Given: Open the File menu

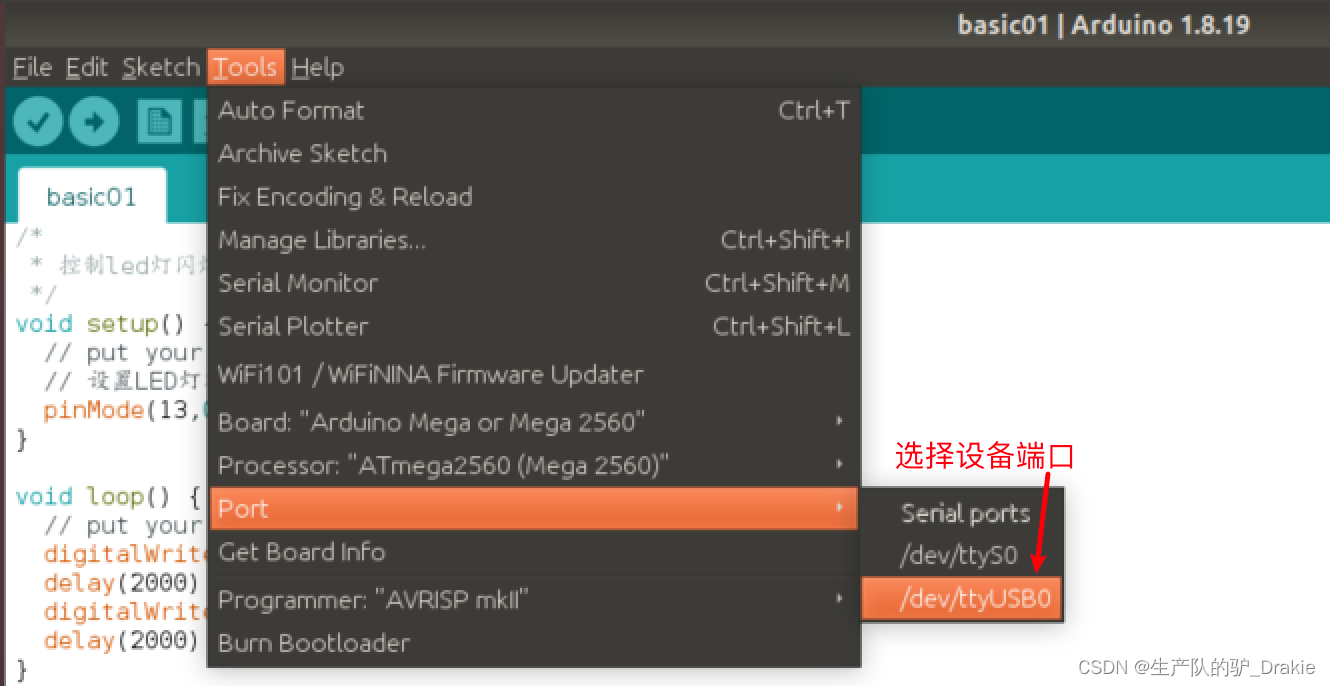Looking at the screenshot, I should [32, 68].
